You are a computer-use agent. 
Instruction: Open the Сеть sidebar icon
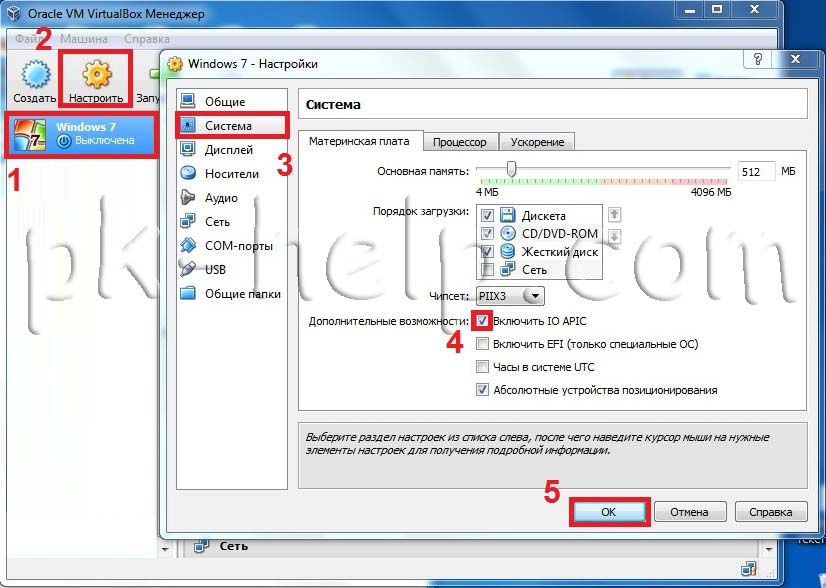click(x=188, y=221)
